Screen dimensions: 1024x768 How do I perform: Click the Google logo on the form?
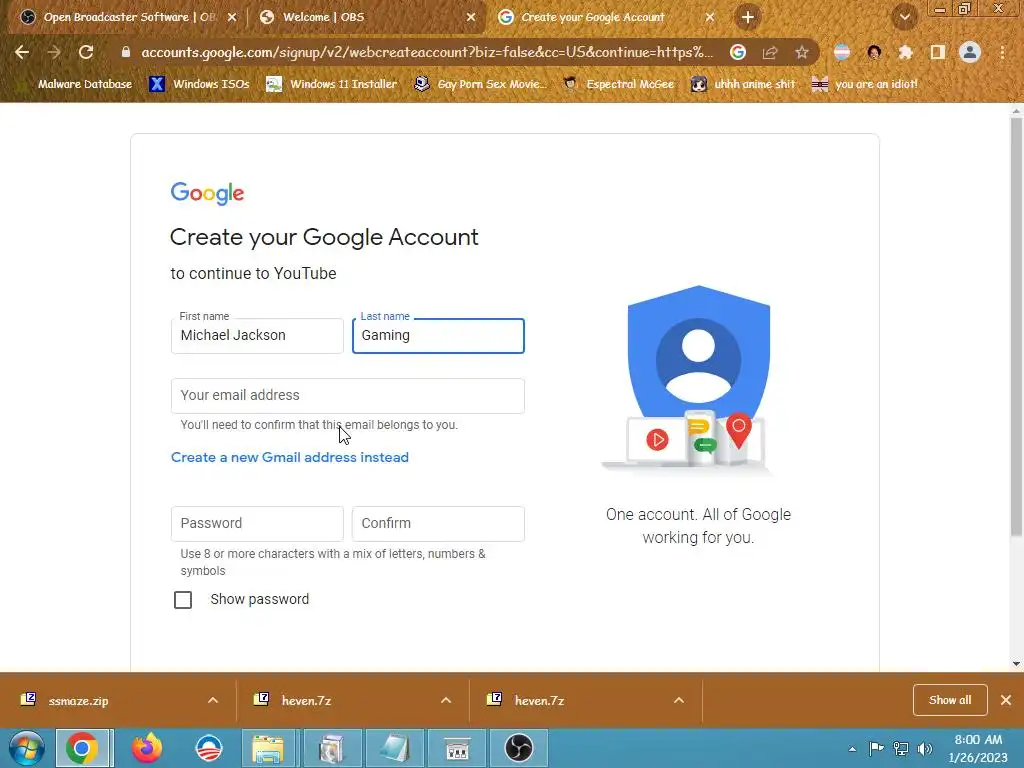coord(207,193)
